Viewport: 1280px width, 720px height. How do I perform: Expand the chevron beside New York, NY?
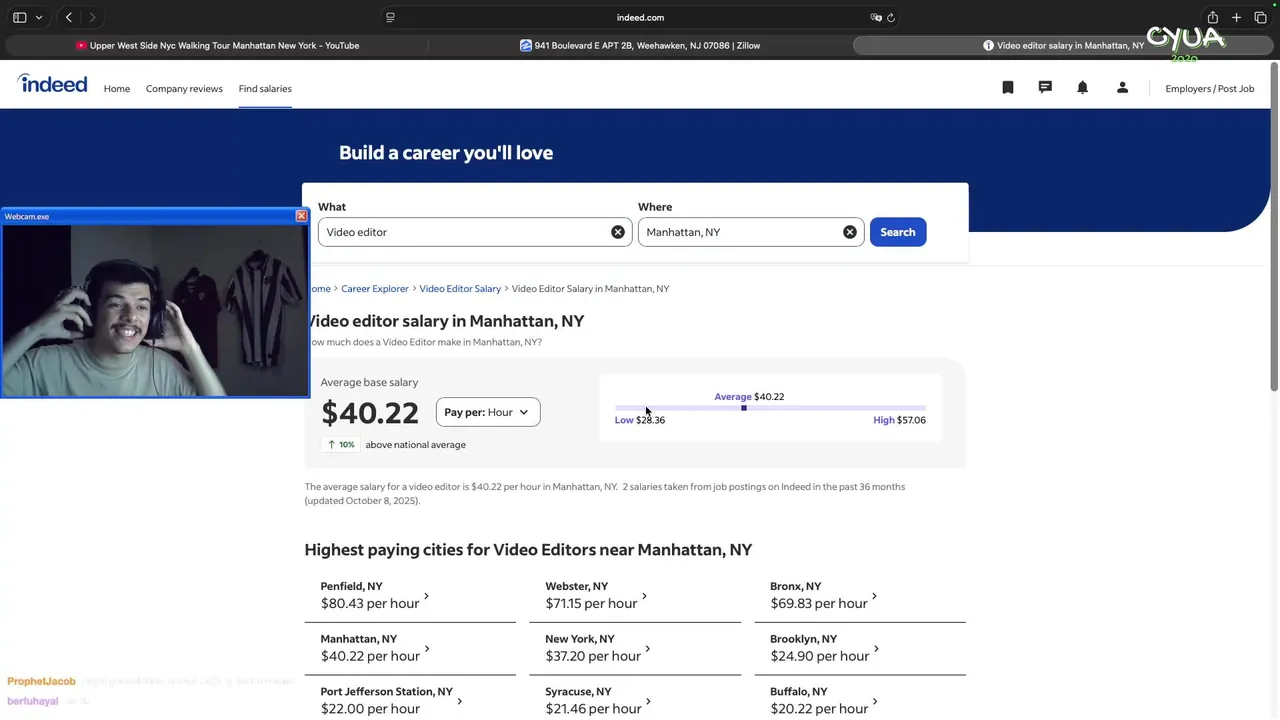click(x=647, y=649)
